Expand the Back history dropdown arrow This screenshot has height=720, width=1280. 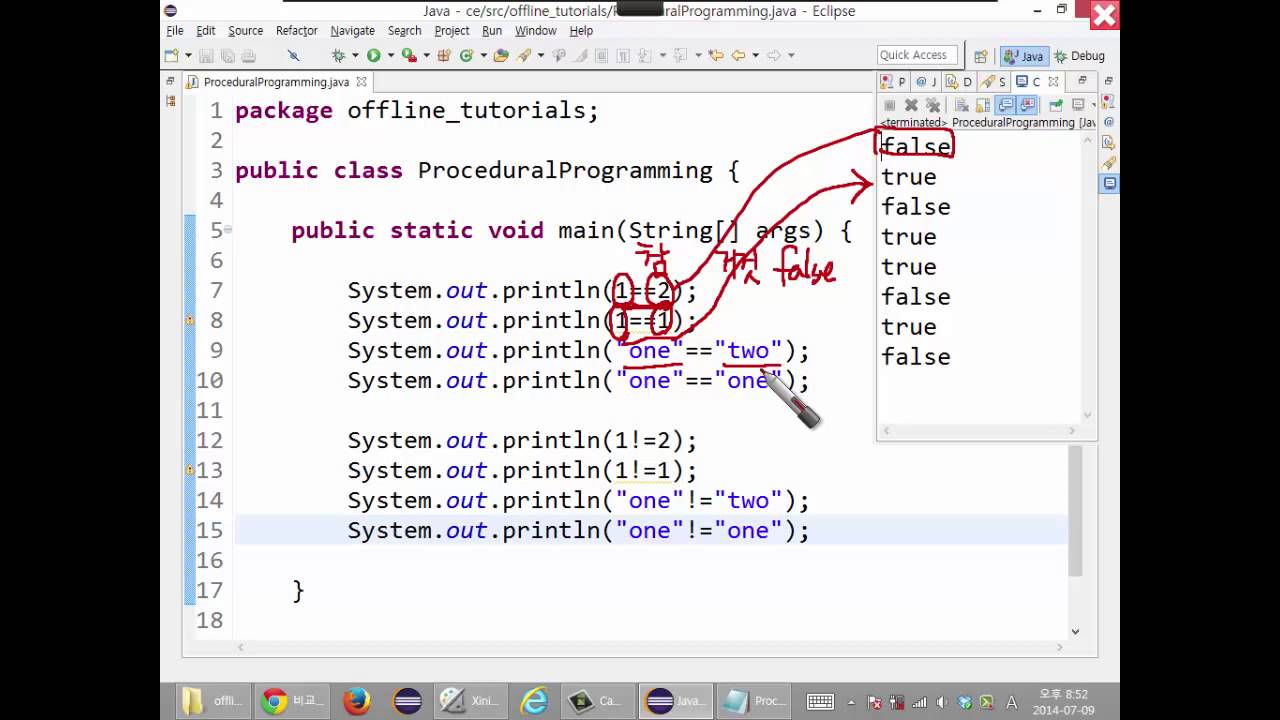click(x=755, y=56)
